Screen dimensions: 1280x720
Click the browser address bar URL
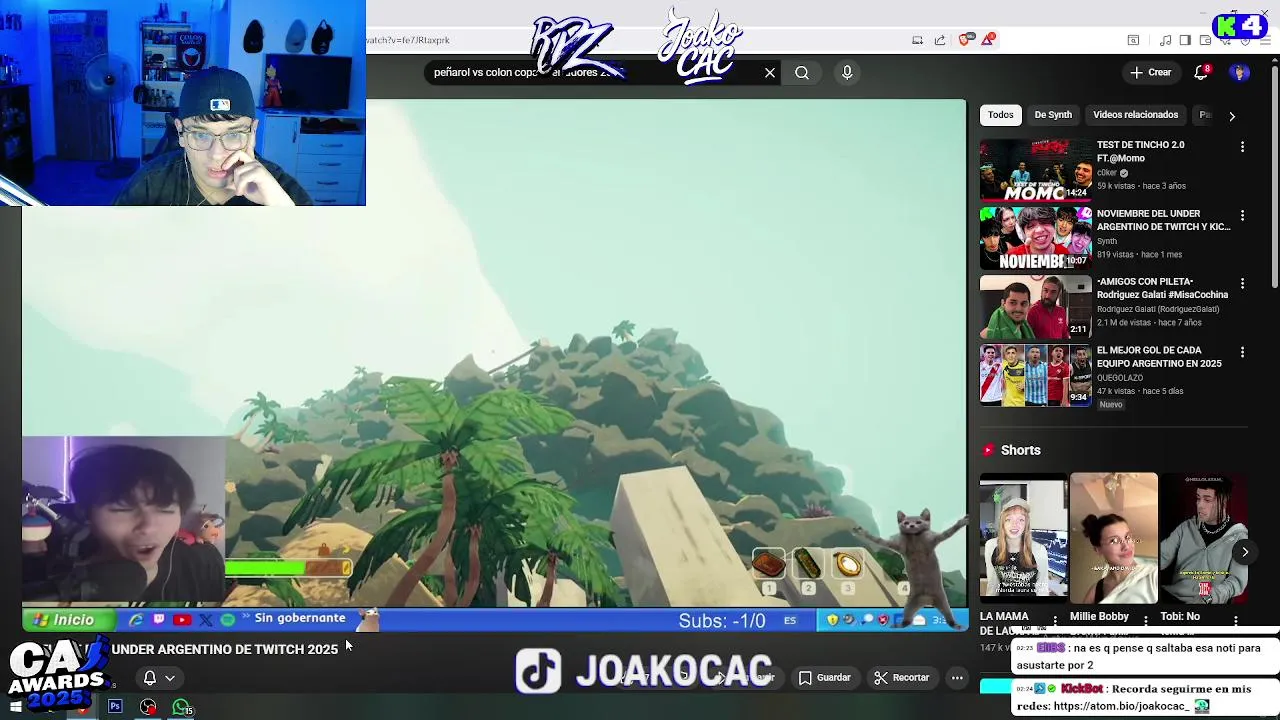[408, 40]
